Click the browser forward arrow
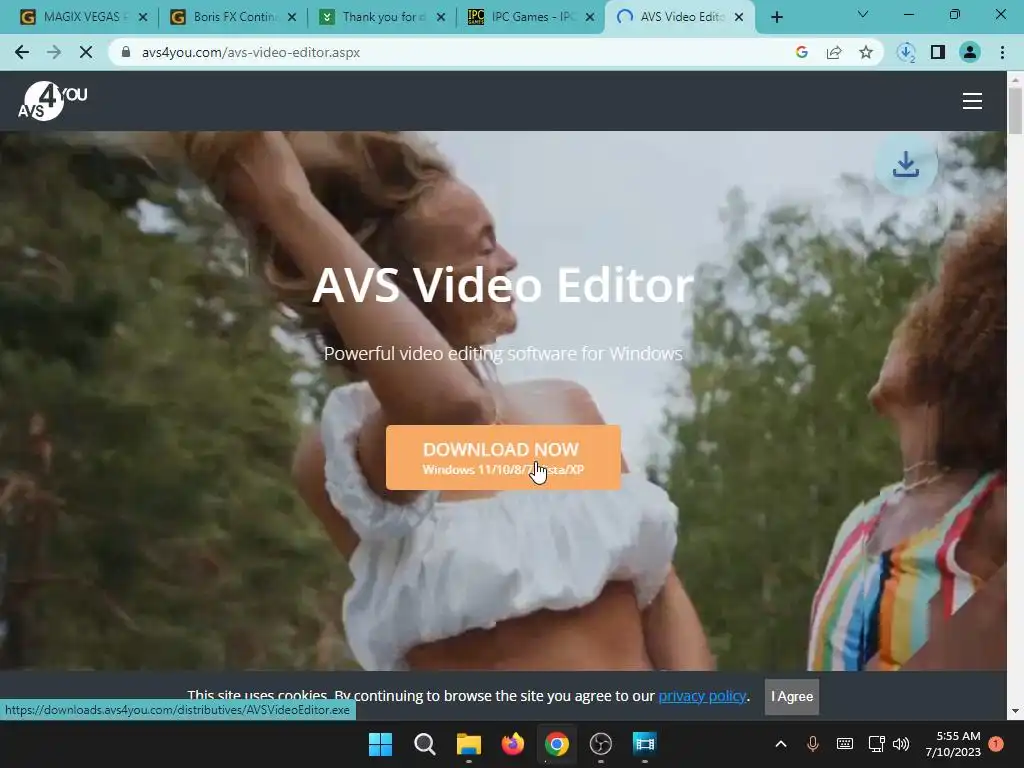 tap(54, 52)
